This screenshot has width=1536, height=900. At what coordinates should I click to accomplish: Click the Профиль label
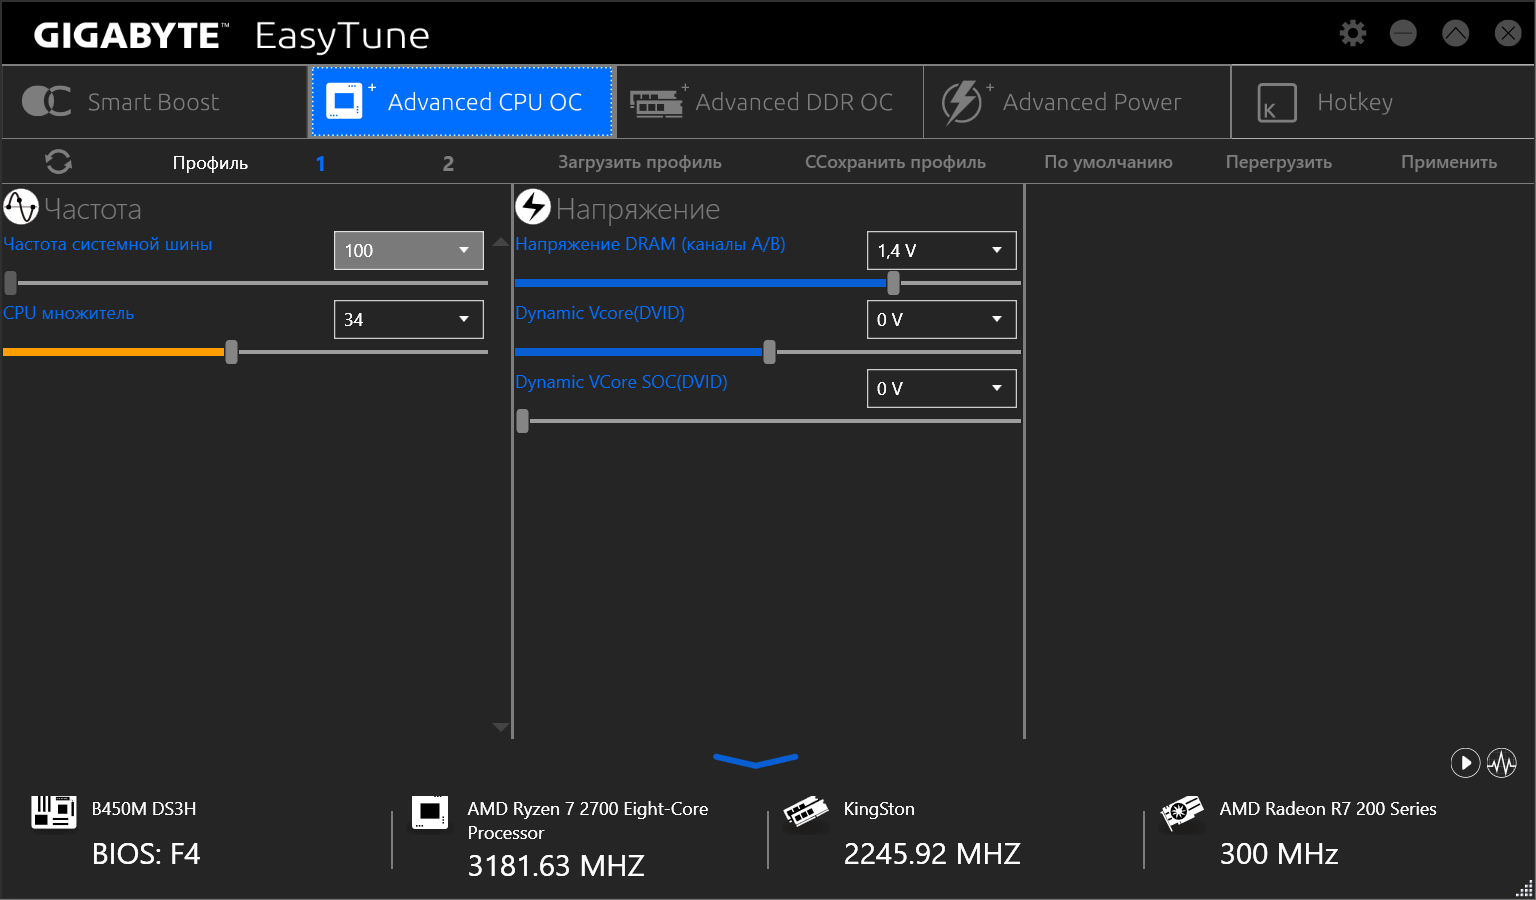(x=210, y=163)
